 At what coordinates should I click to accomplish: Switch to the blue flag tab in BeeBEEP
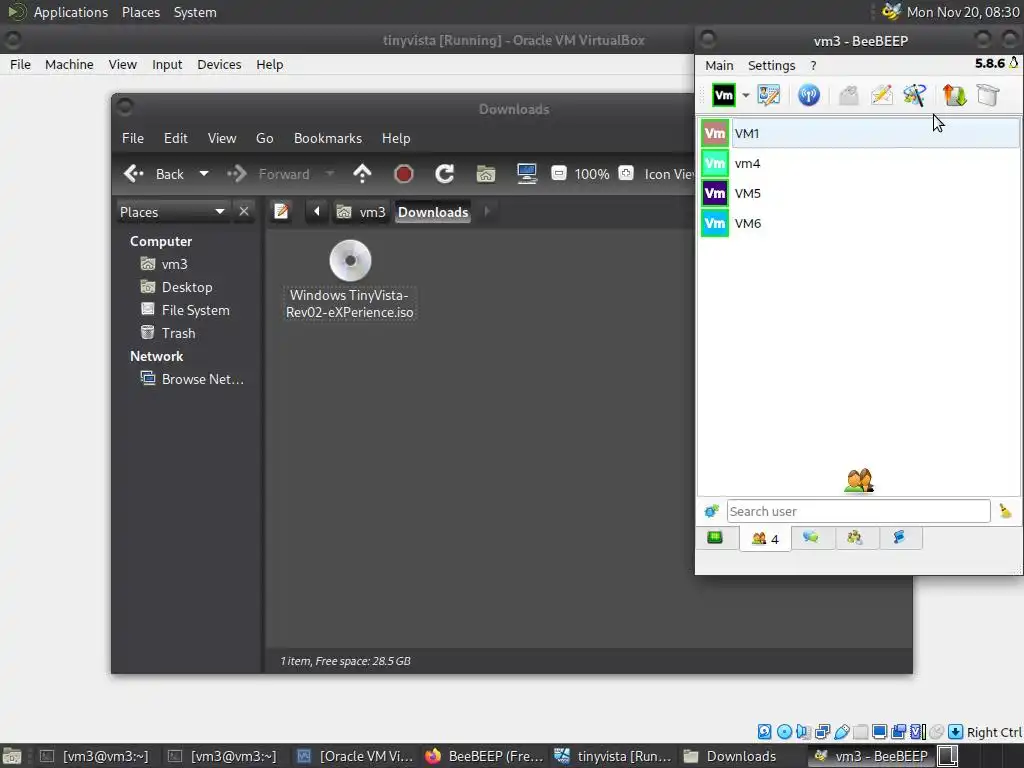click(899, 537)
